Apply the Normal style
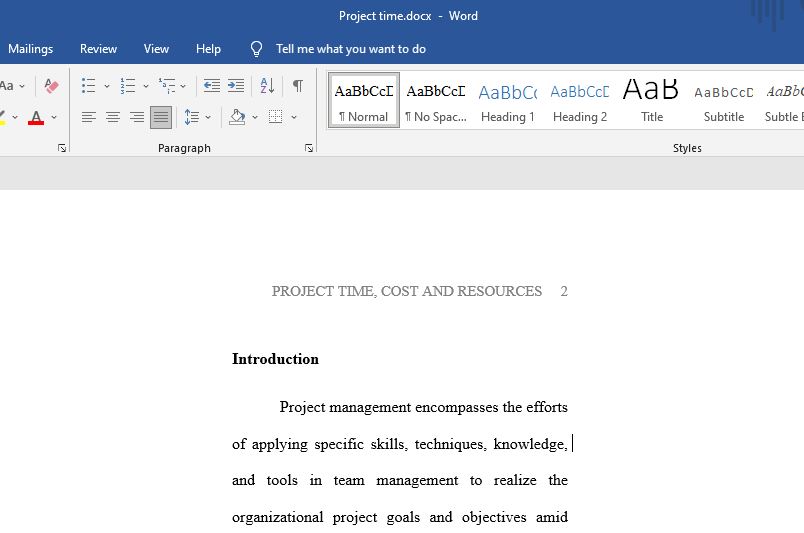The image size is (804, 533). point(364,101)
